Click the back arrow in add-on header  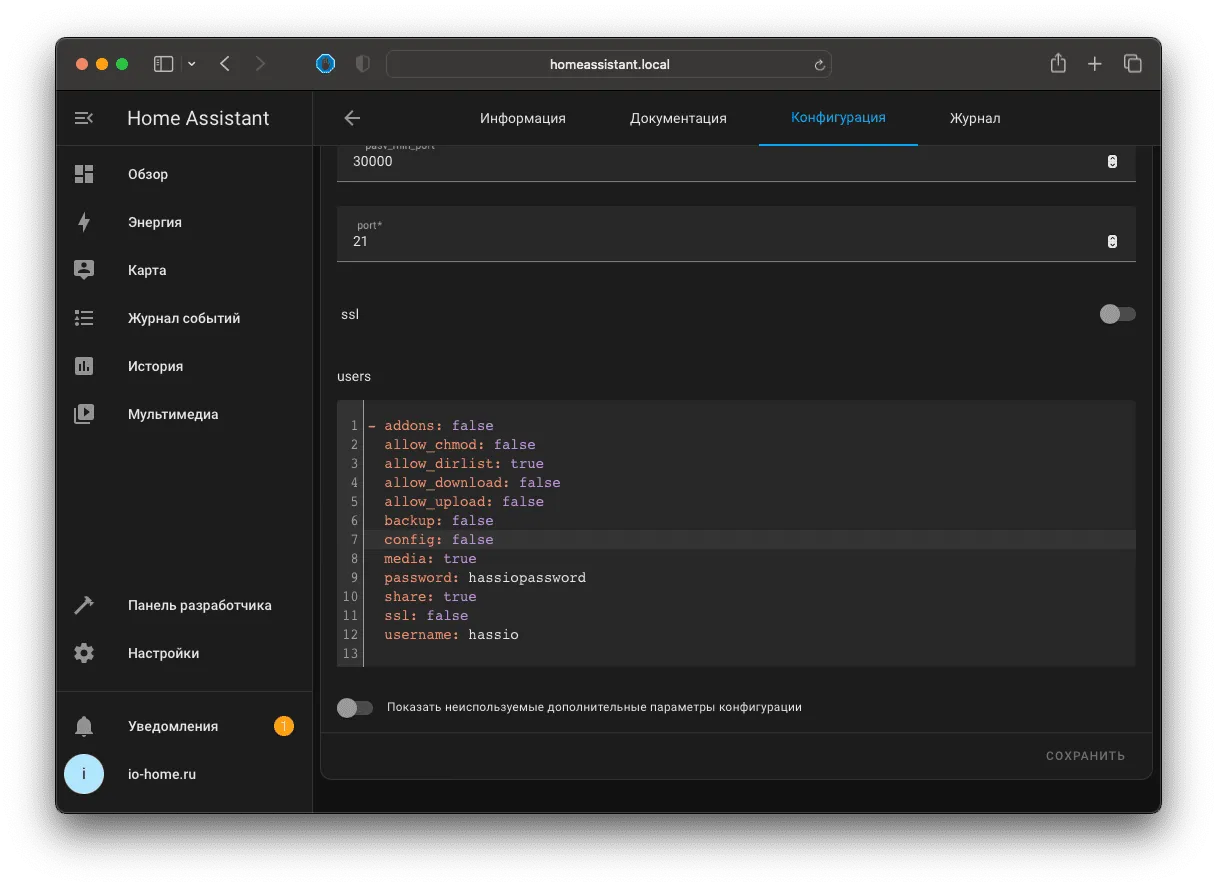(x=352, y=118)
